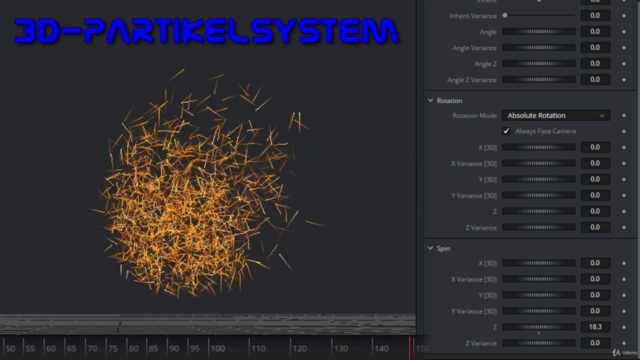640x360 pixels.
Task: Click the 'Rotation Mode' label
Action: (x=474, y=116)
